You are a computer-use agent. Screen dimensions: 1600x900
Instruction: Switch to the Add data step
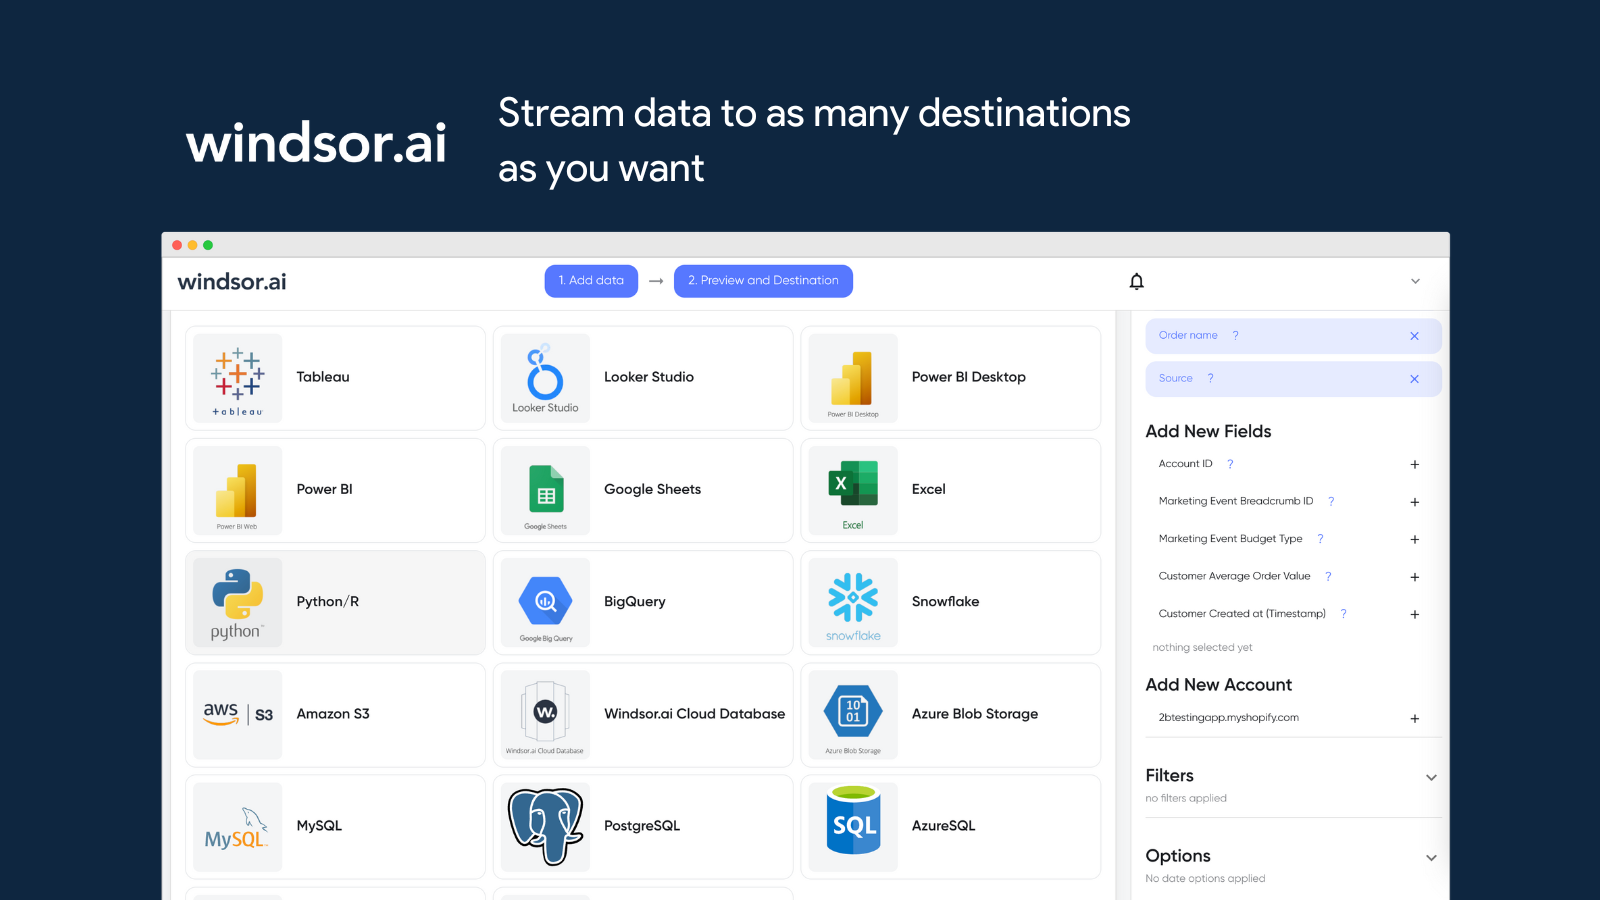(591, 281)
